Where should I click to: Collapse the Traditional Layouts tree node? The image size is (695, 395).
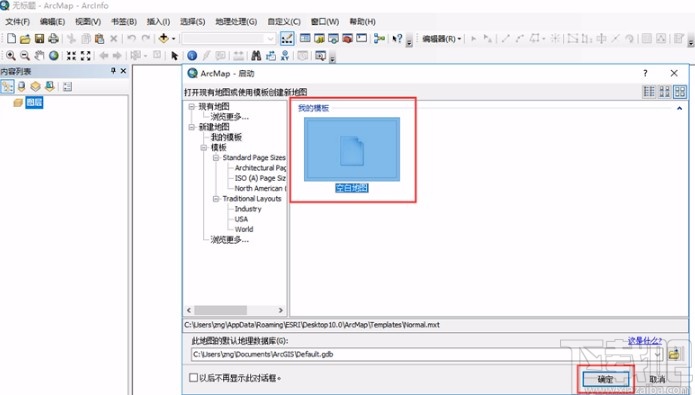(x=216, y=199)
